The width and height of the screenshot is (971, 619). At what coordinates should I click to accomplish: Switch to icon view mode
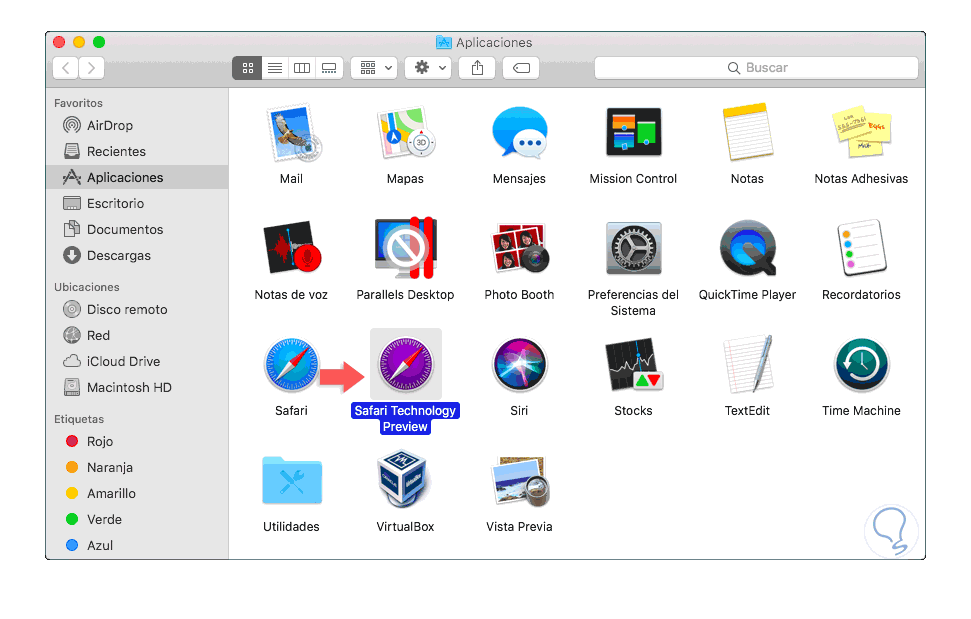tap(247, 68)
